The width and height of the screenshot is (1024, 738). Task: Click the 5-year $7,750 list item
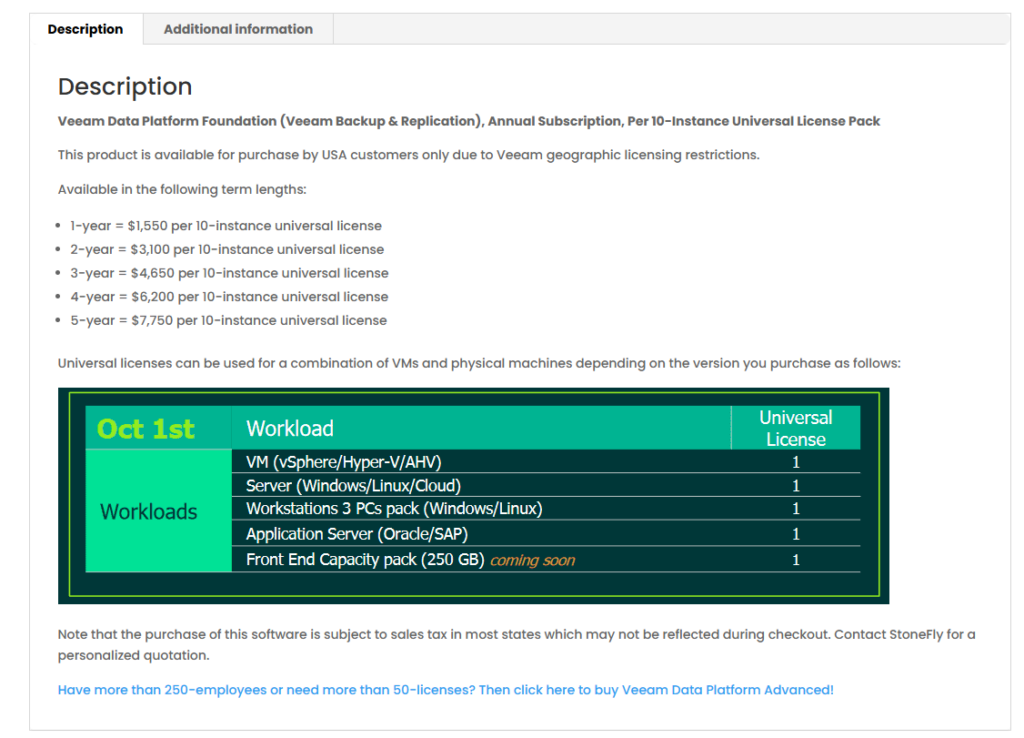(228, 321)
